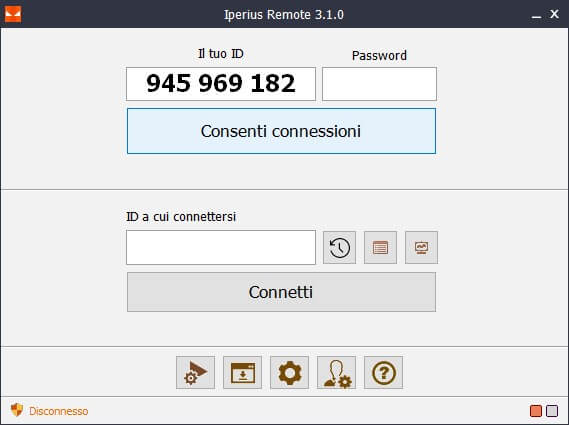
Task: Open general settings gear icon
Action: point(289,372)
